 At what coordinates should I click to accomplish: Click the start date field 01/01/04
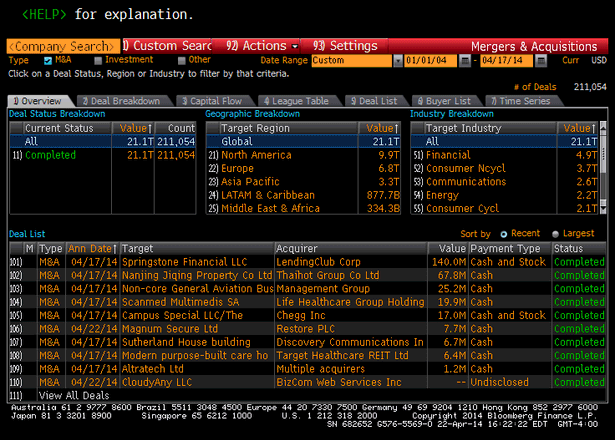431,60
